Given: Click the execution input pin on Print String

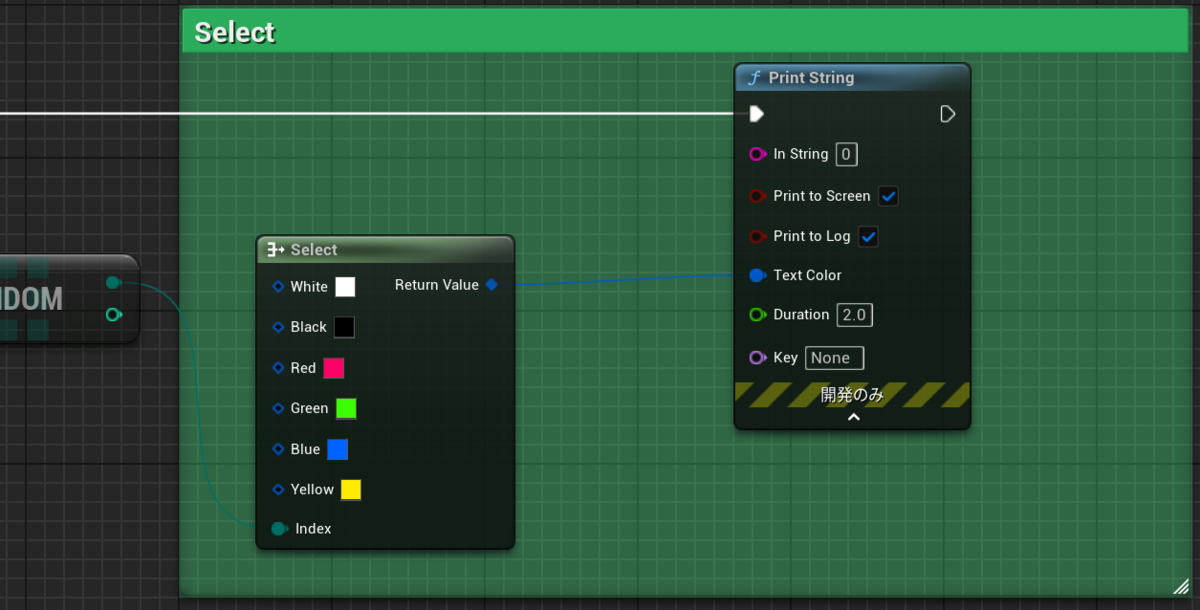Looking at the screenshot, I should (756, 114).
